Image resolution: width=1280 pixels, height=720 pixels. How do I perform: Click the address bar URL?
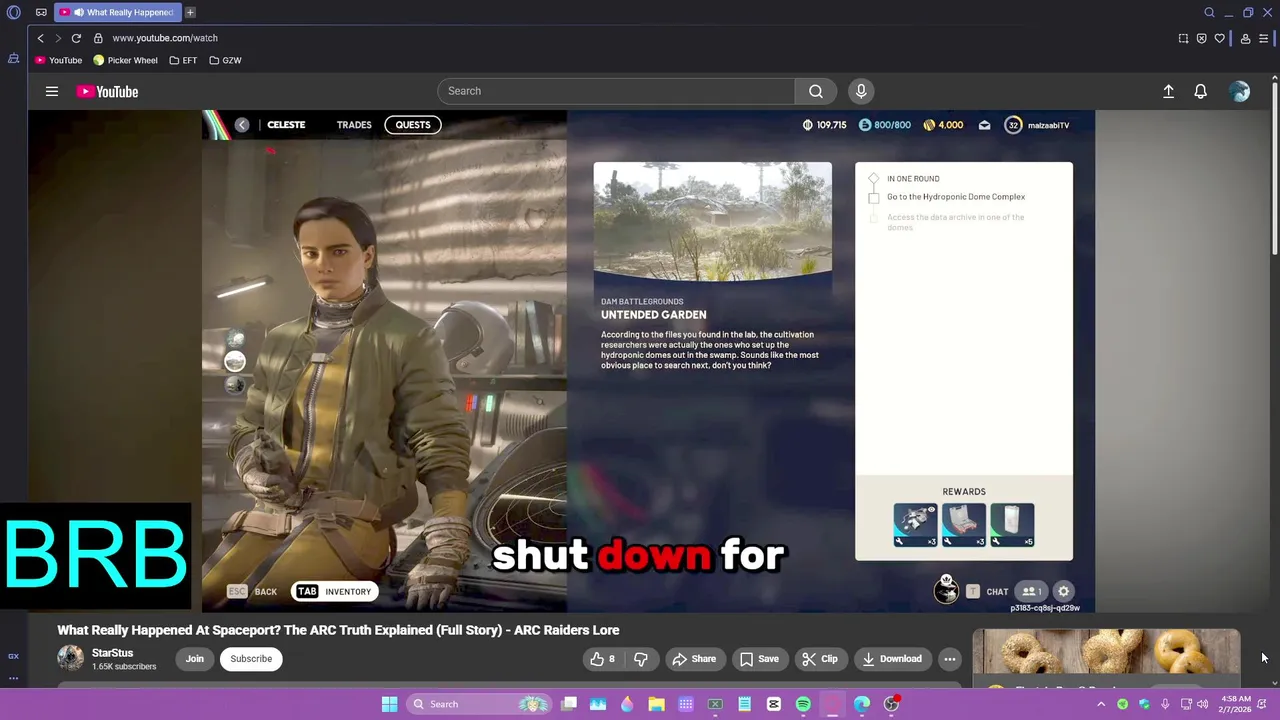pos(165,38)
